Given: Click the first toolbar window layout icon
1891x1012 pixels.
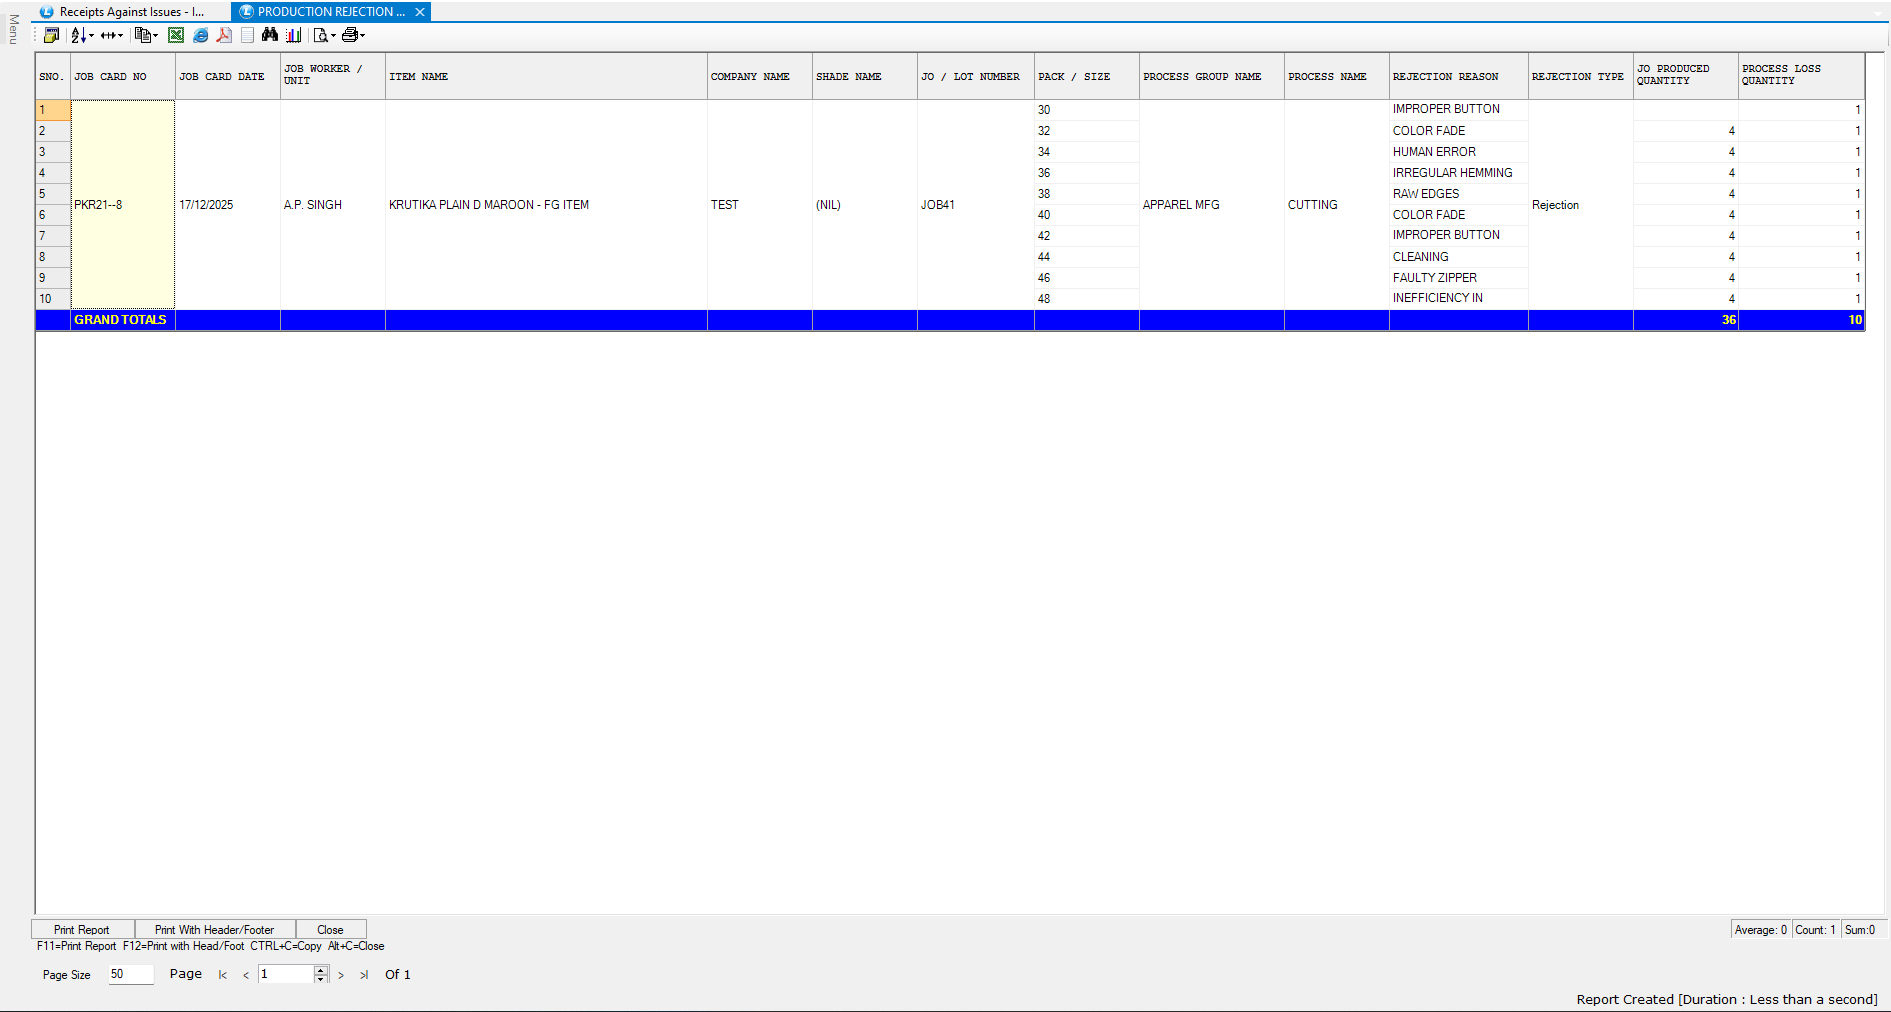Looking at the screenshot, I should pyautogui.click(x=51, y=35).
